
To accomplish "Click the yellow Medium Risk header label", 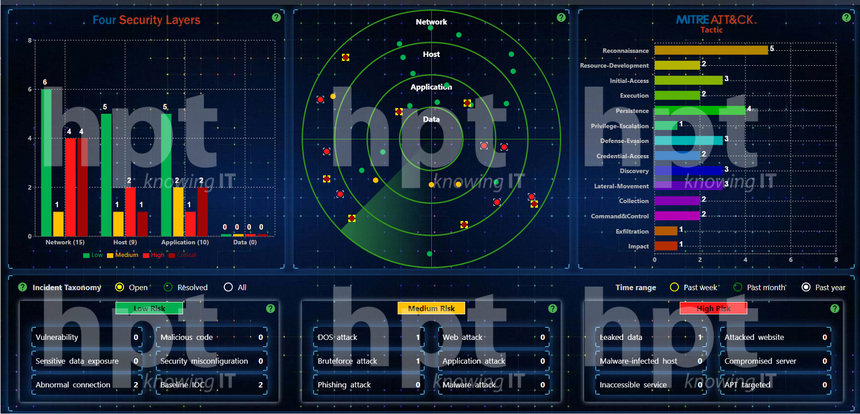I will point(432,309).
